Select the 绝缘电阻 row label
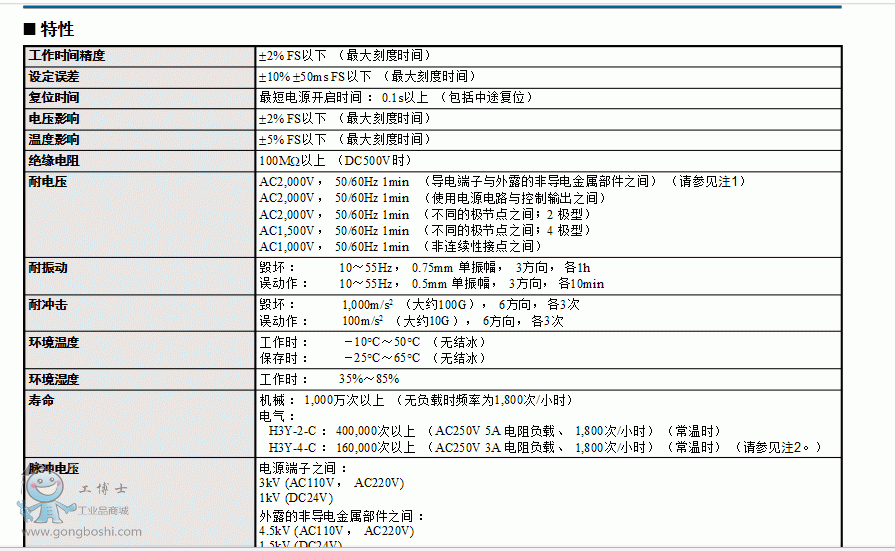The height and width of the screenshot is (551, 895). pos(54,161)
